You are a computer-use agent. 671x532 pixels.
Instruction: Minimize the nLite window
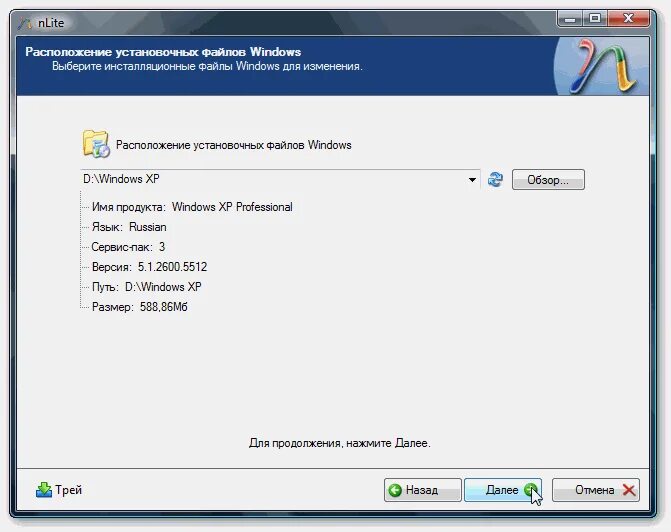tap(570, 18)
